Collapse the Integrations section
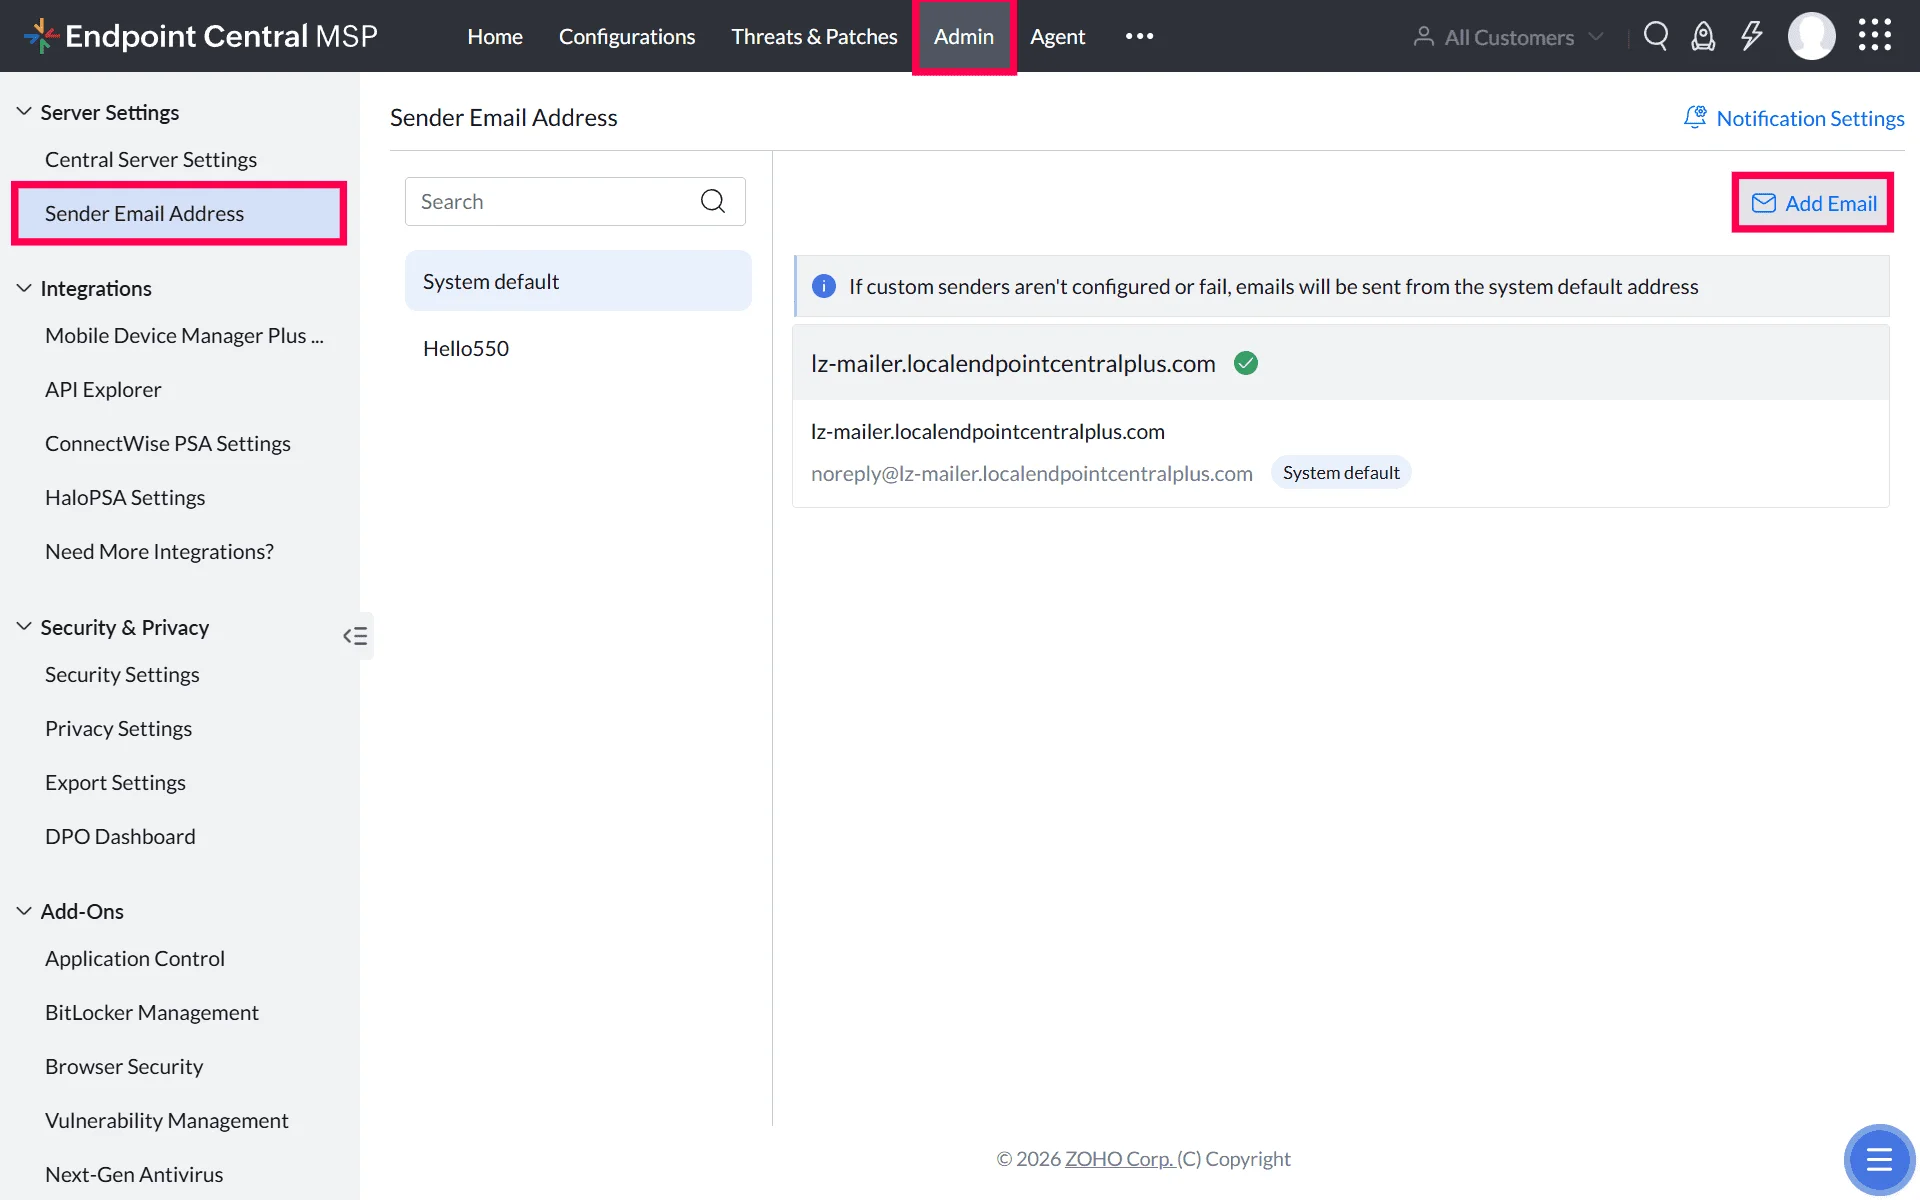The image size is (1920, 1200). pyautogui.click(x=24, y=288)
